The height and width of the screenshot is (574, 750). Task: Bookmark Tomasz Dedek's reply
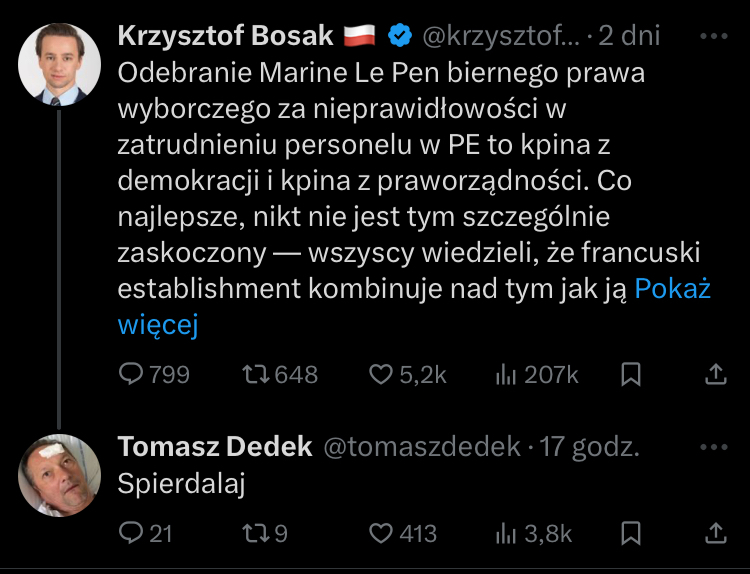(631, 533)
